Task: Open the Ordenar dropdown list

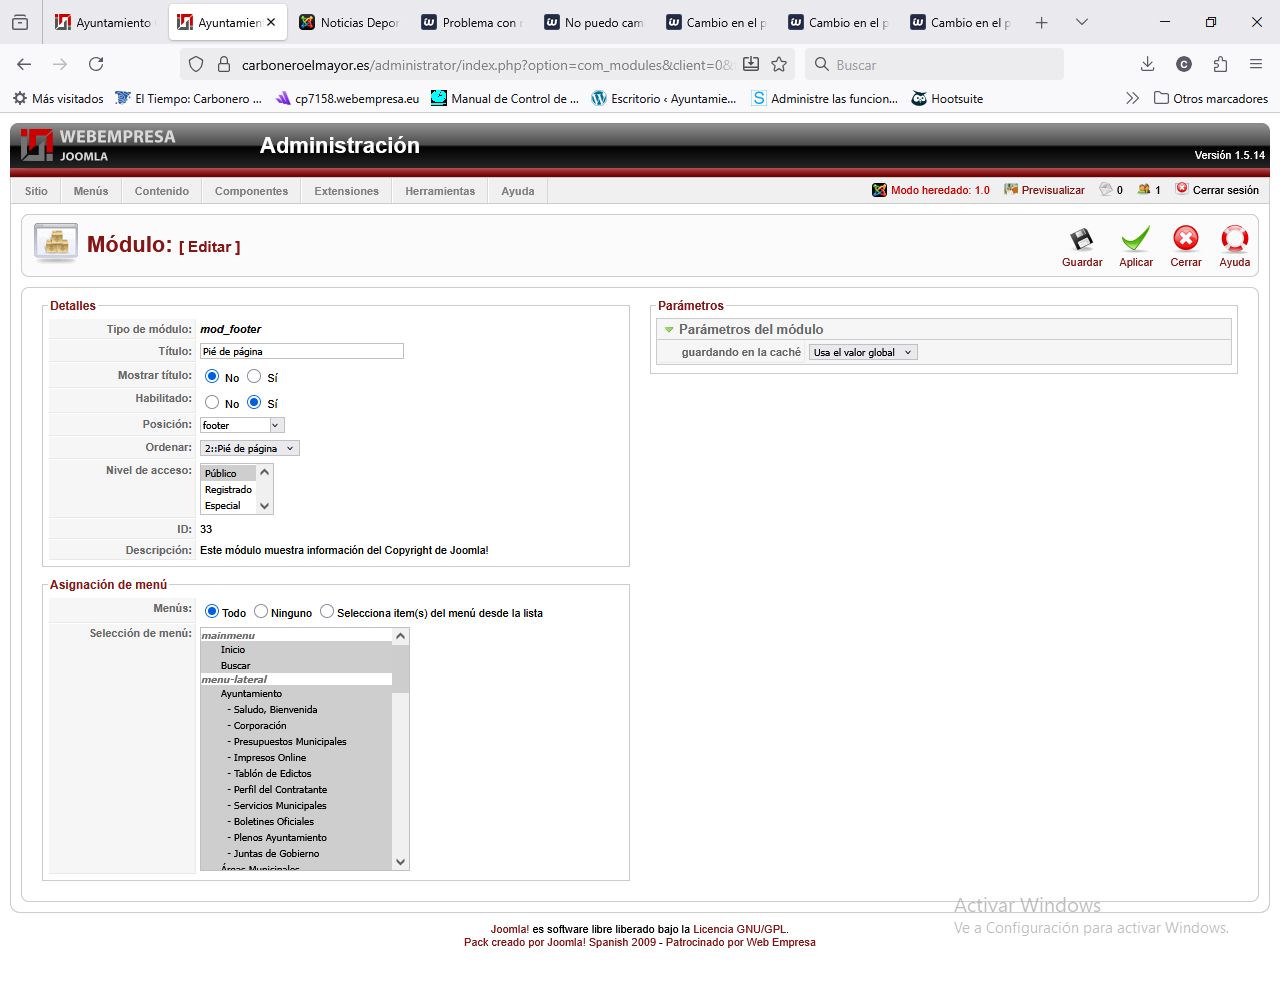Action: click(x=249, y=449)
